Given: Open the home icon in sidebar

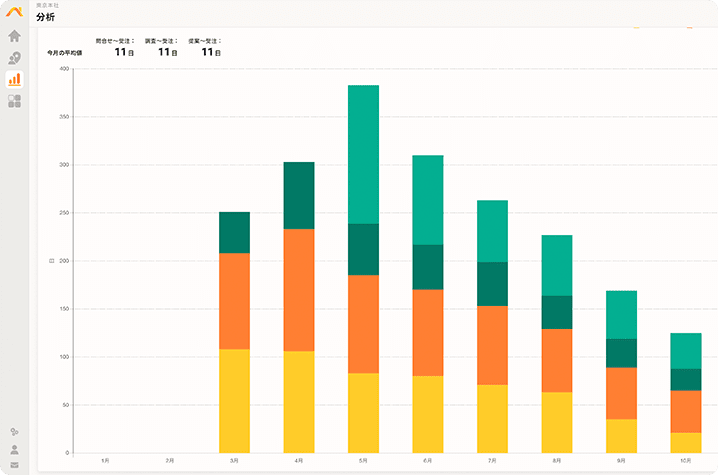Looking at the screenshot, I should click(15, 36).
